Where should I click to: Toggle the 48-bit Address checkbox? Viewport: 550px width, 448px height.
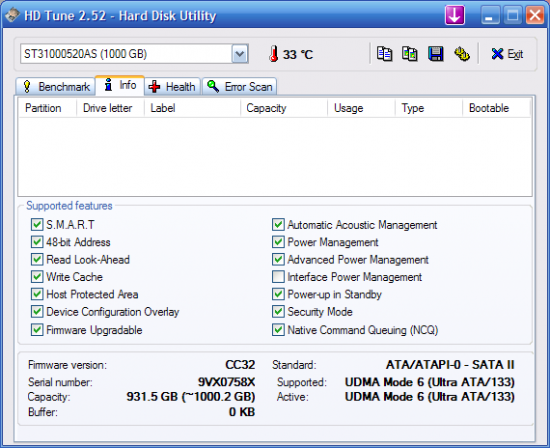point(37,242)
